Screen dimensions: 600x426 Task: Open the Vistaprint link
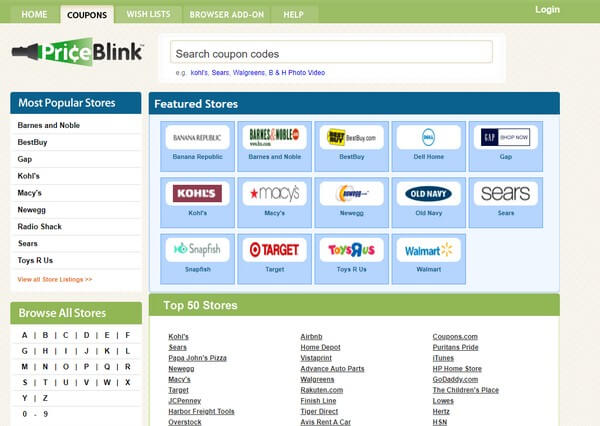click(x=316, y=358)
